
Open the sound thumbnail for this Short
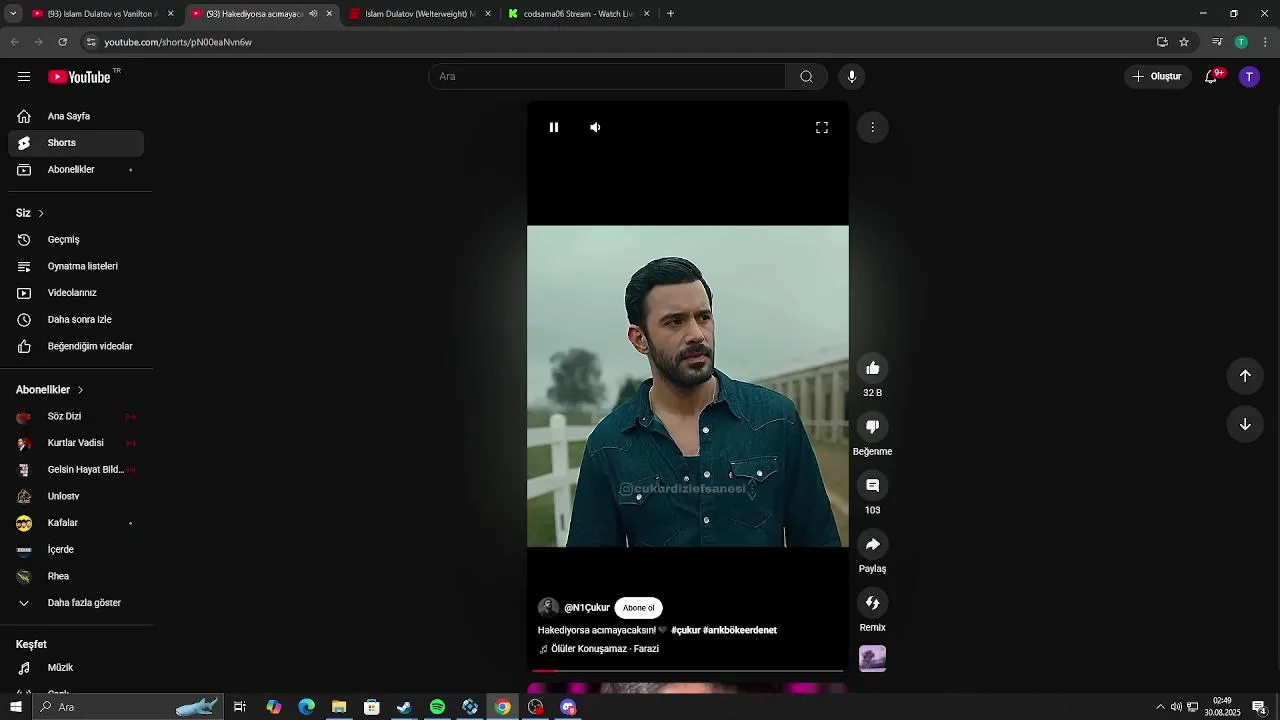pos(873,658)
